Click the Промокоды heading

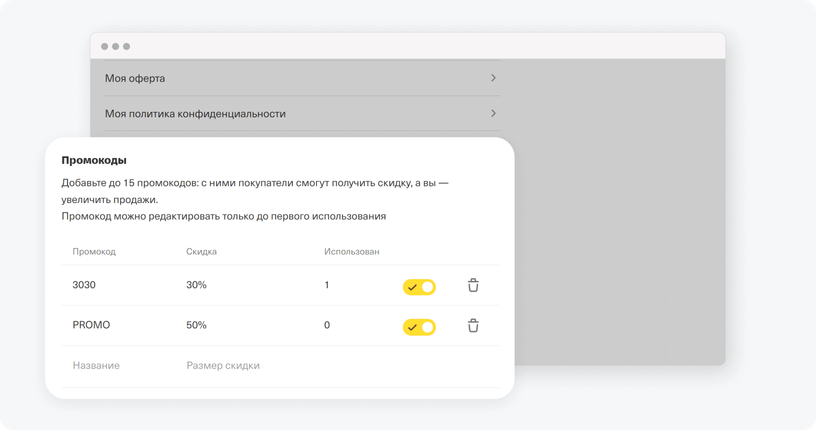pos(94,160)
